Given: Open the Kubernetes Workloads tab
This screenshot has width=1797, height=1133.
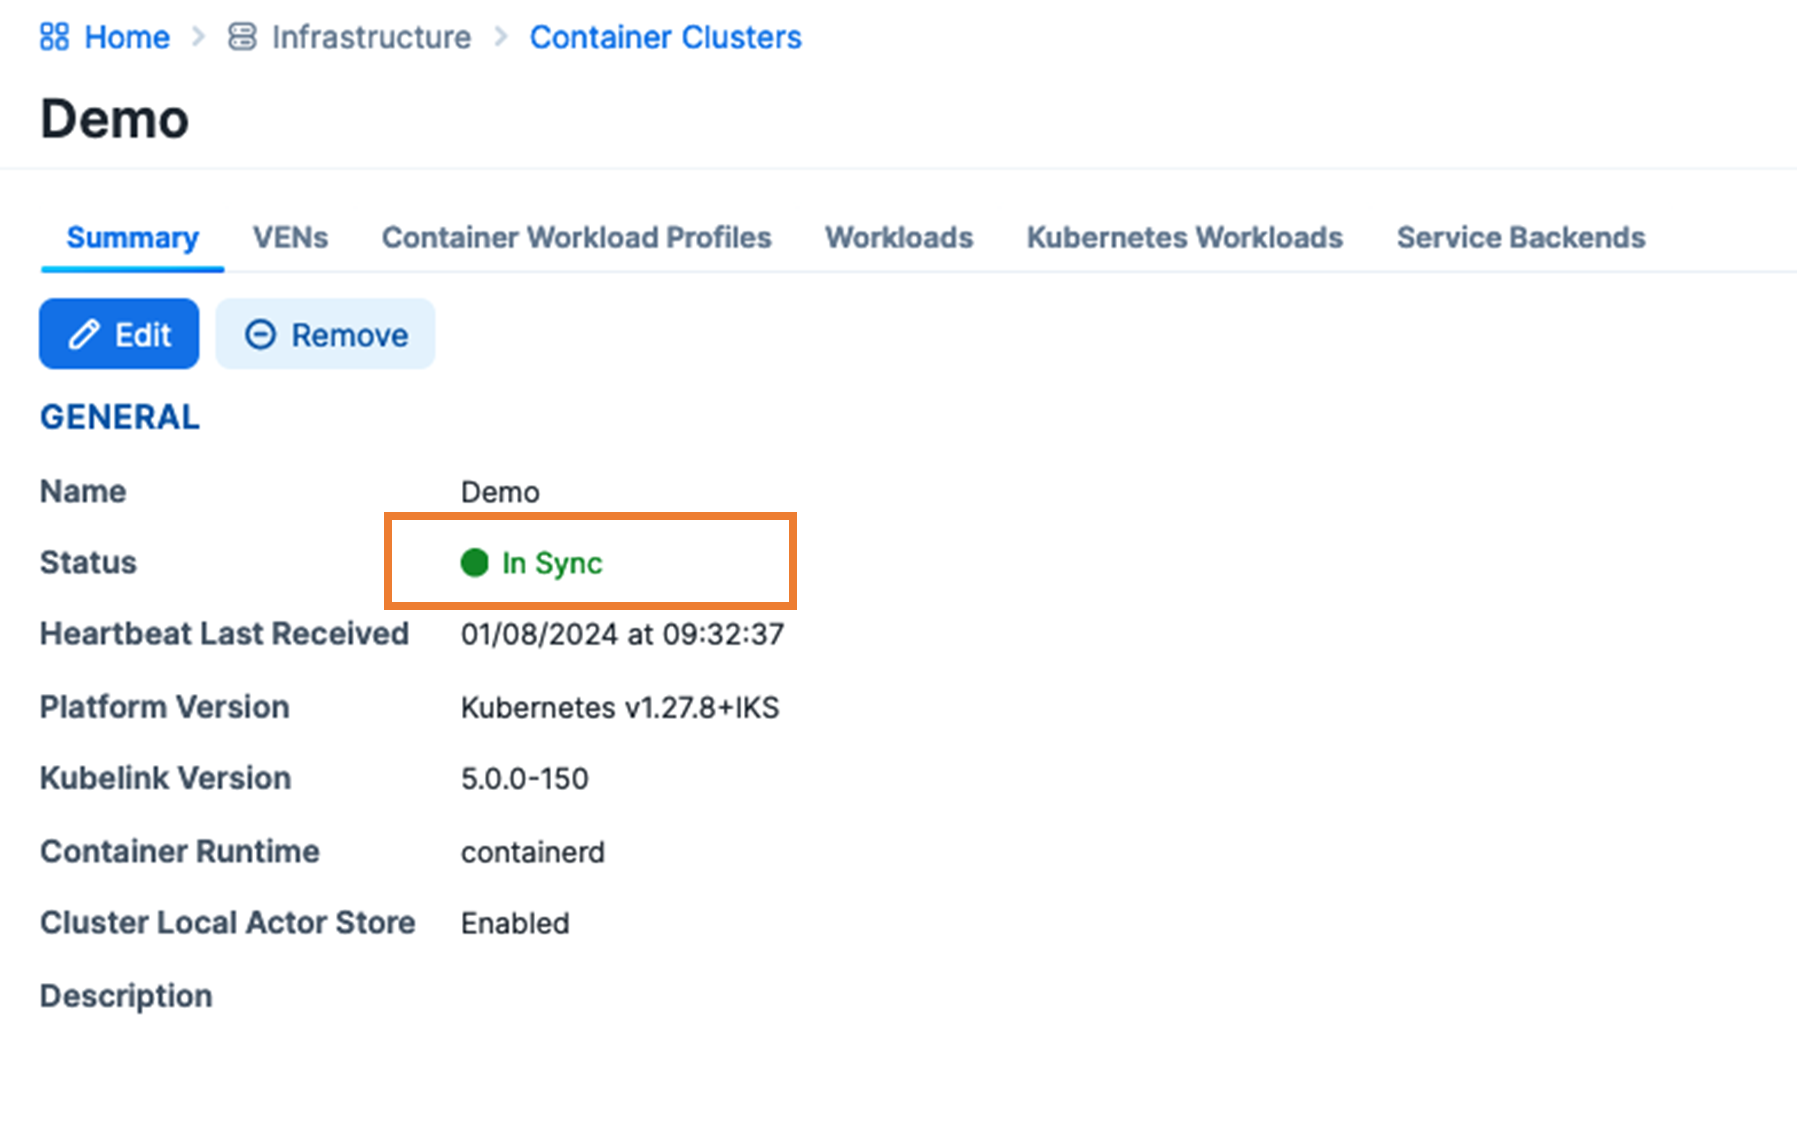Looking at the screenshot, I should (1184, 238).
